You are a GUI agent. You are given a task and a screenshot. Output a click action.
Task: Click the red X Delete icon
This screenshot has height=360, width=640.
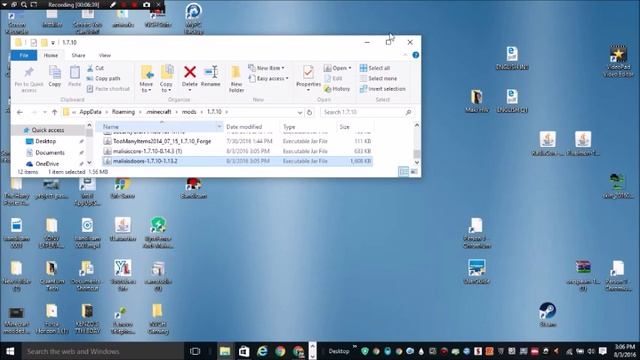[190, 72]
